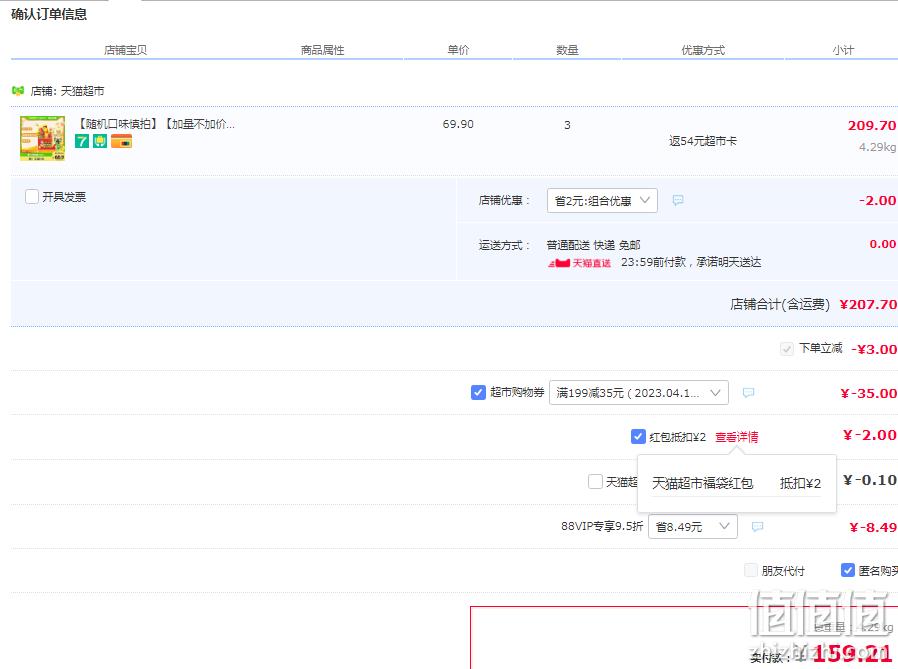Uncheck the 匿名购买 checkbox

[x=848, y=570]
